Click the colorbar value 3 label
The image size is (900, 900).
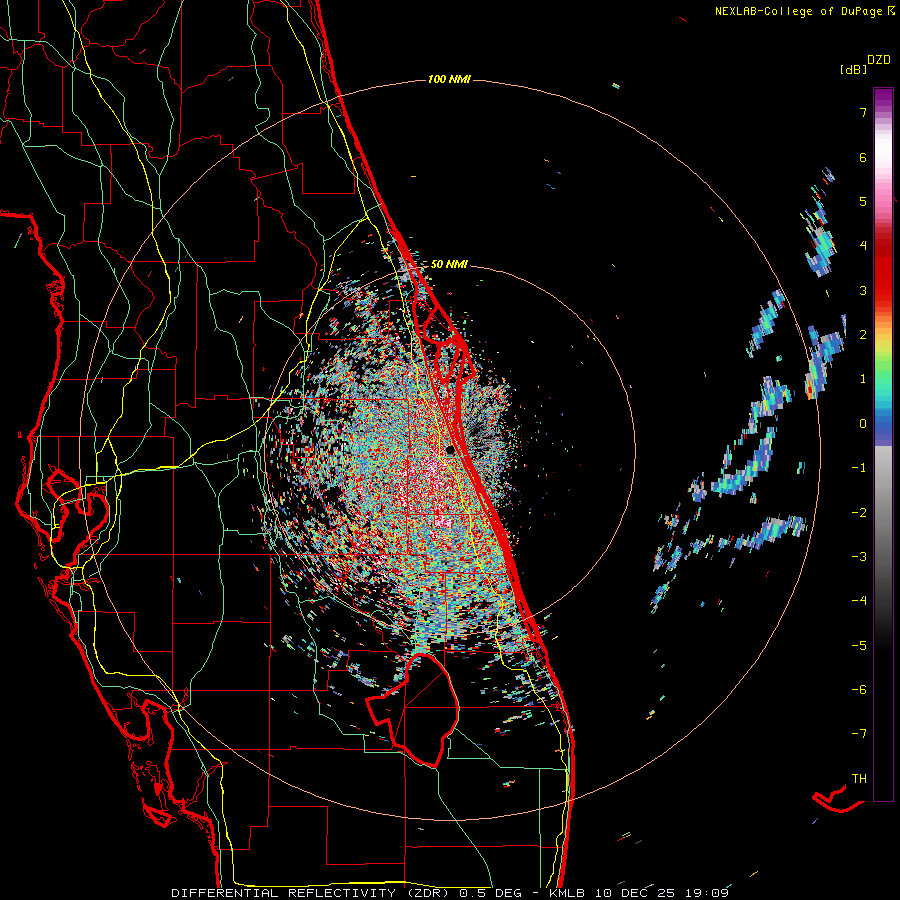pyautogui.click(x=863, y=290)
